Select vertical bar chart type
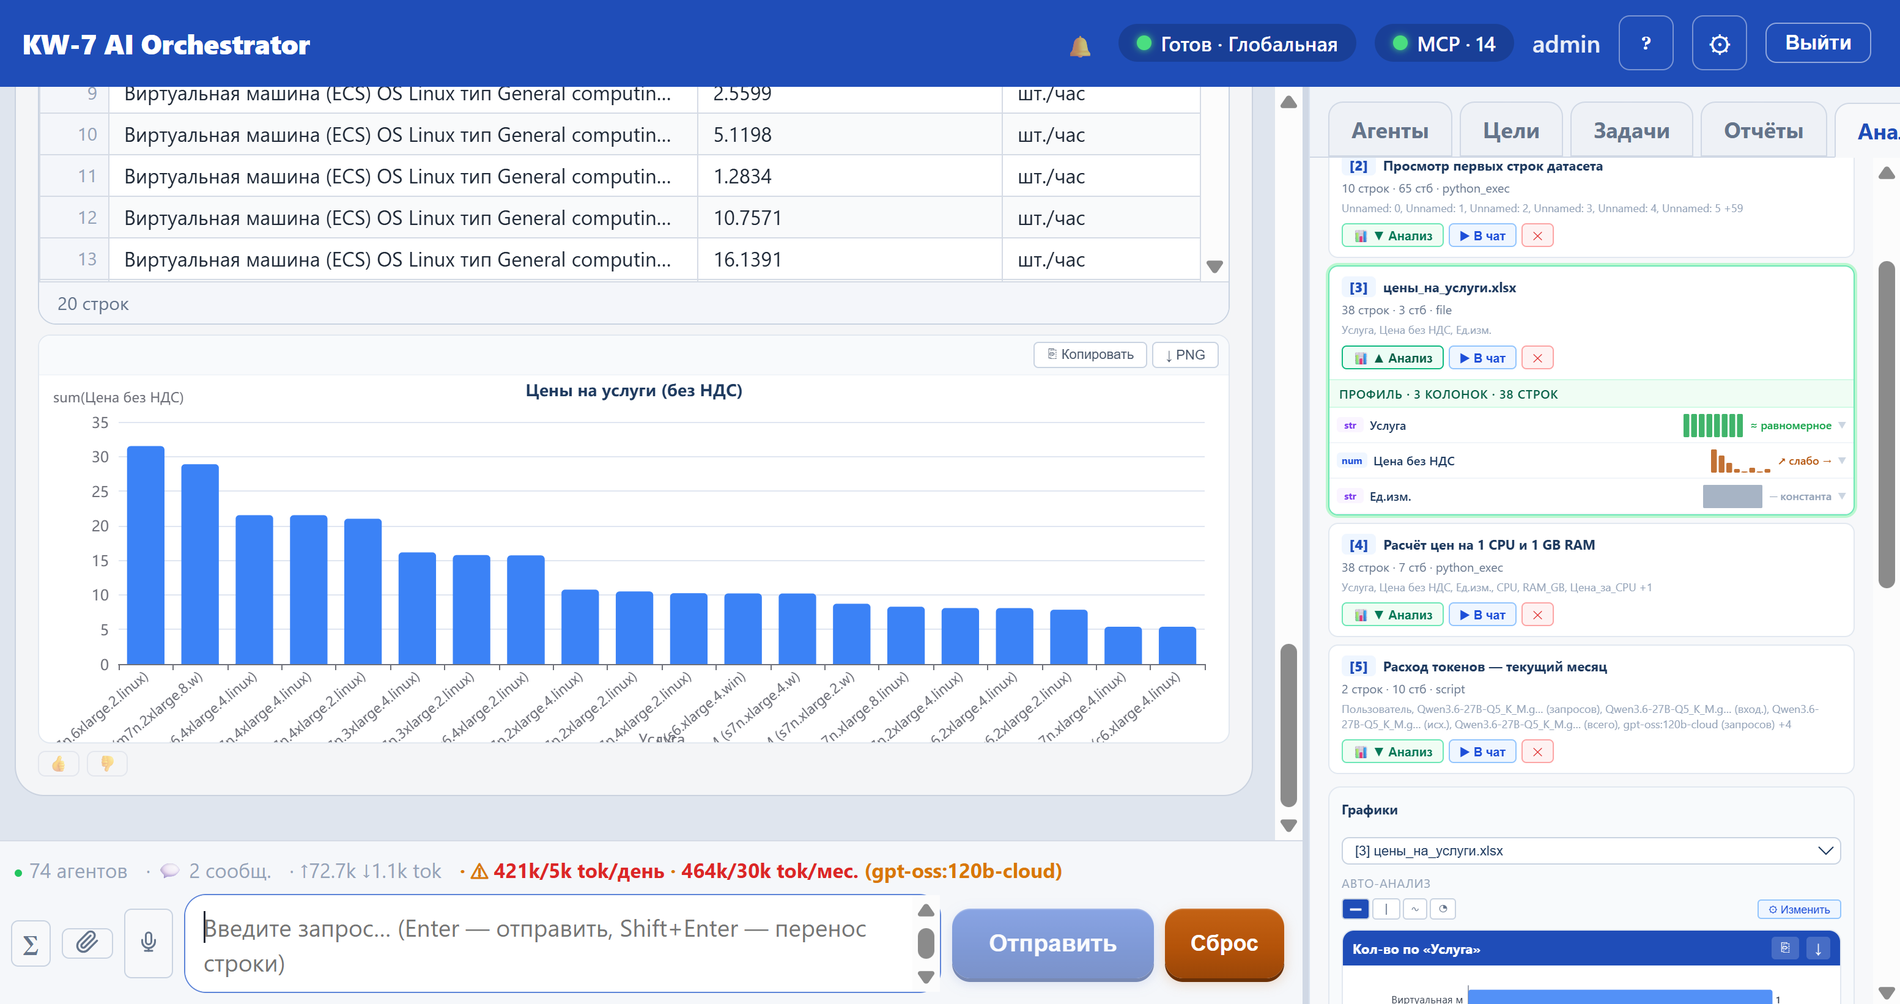The height and width of the screenshot is (1004, 1900). click(1385, 909)
